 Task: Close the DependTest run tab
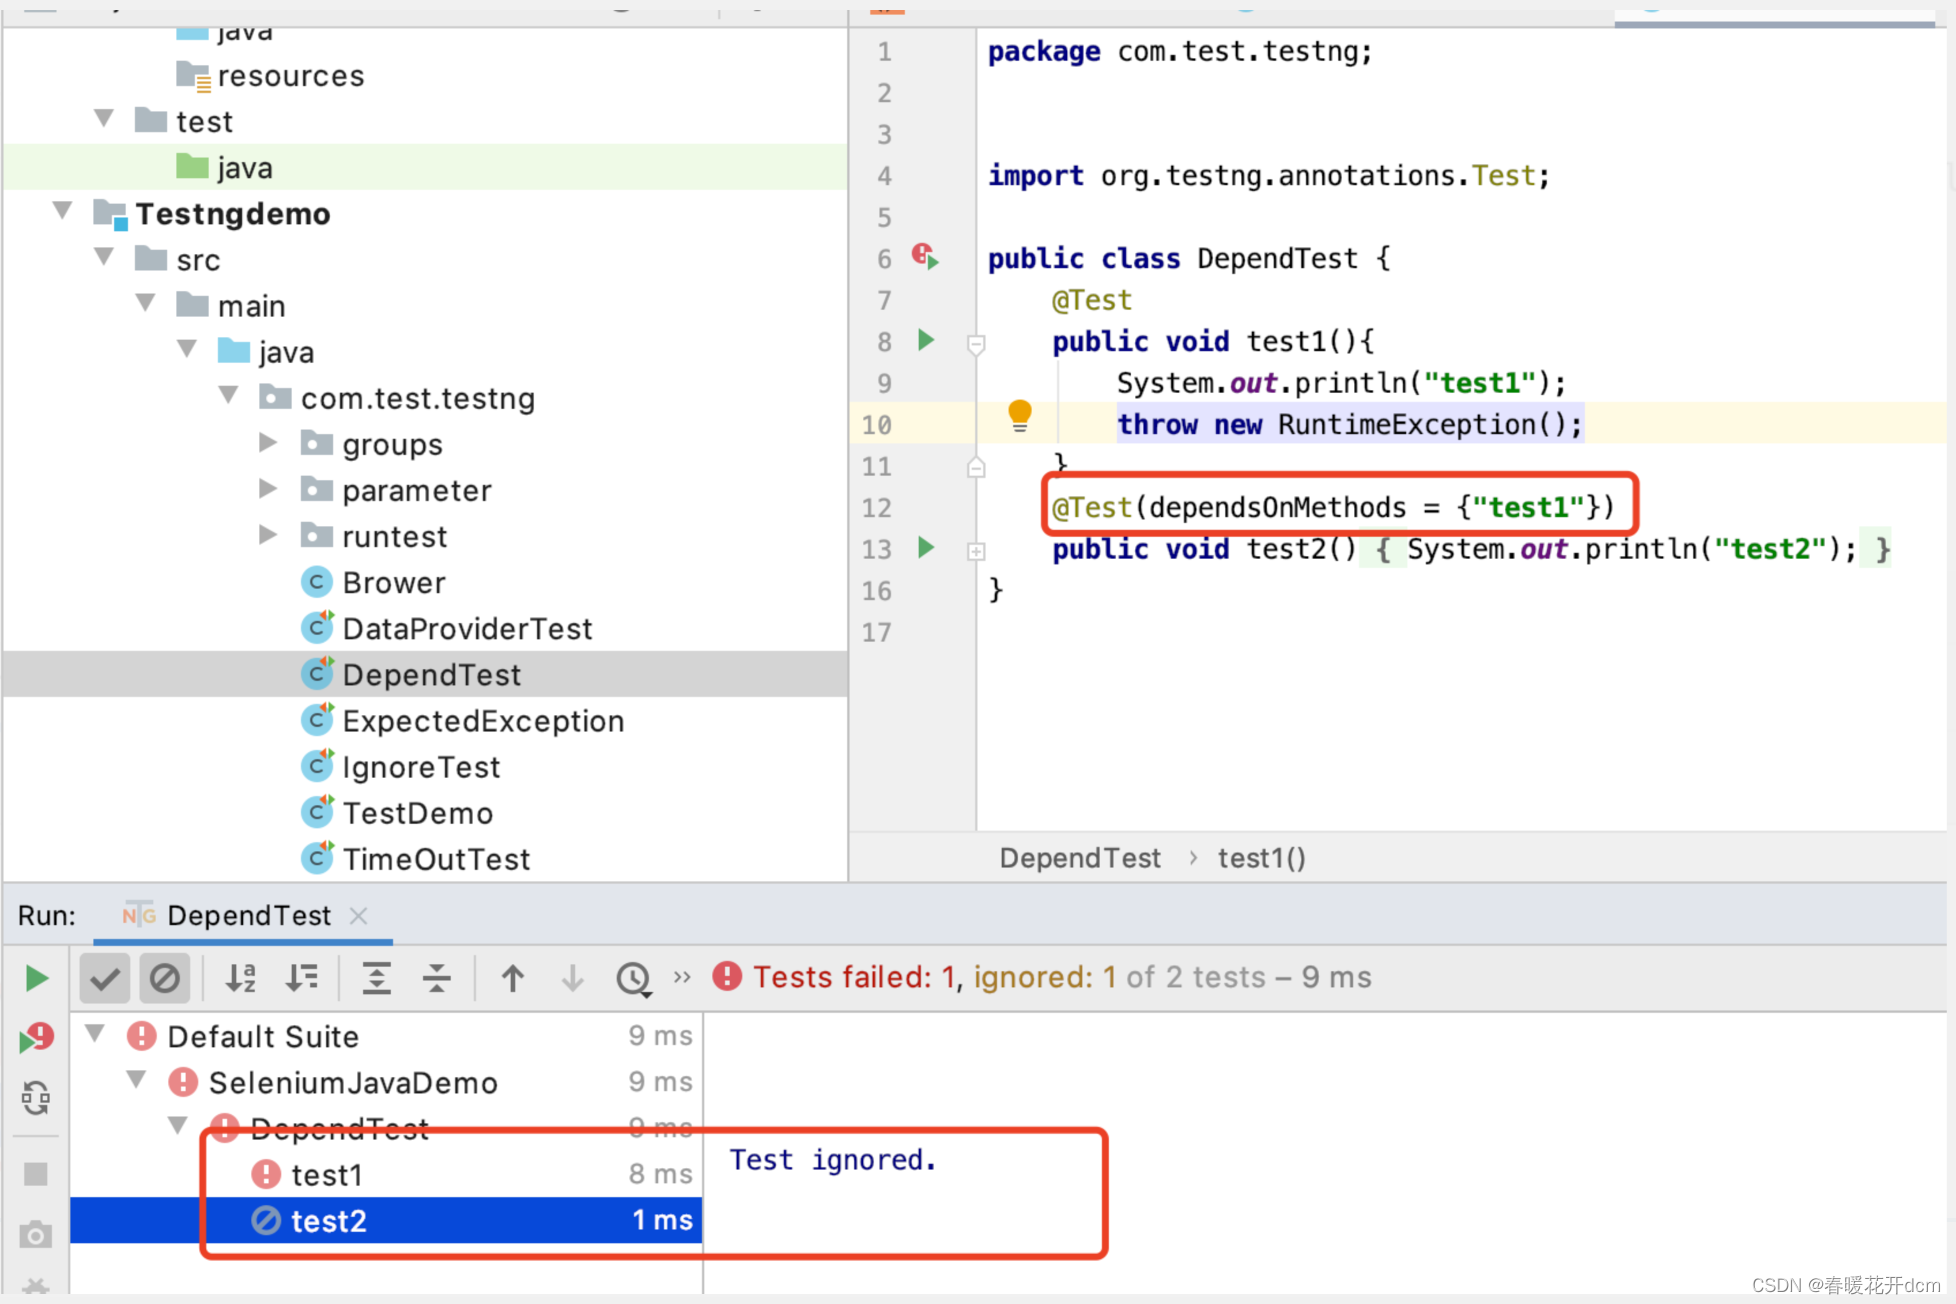(x=359, y=915)
